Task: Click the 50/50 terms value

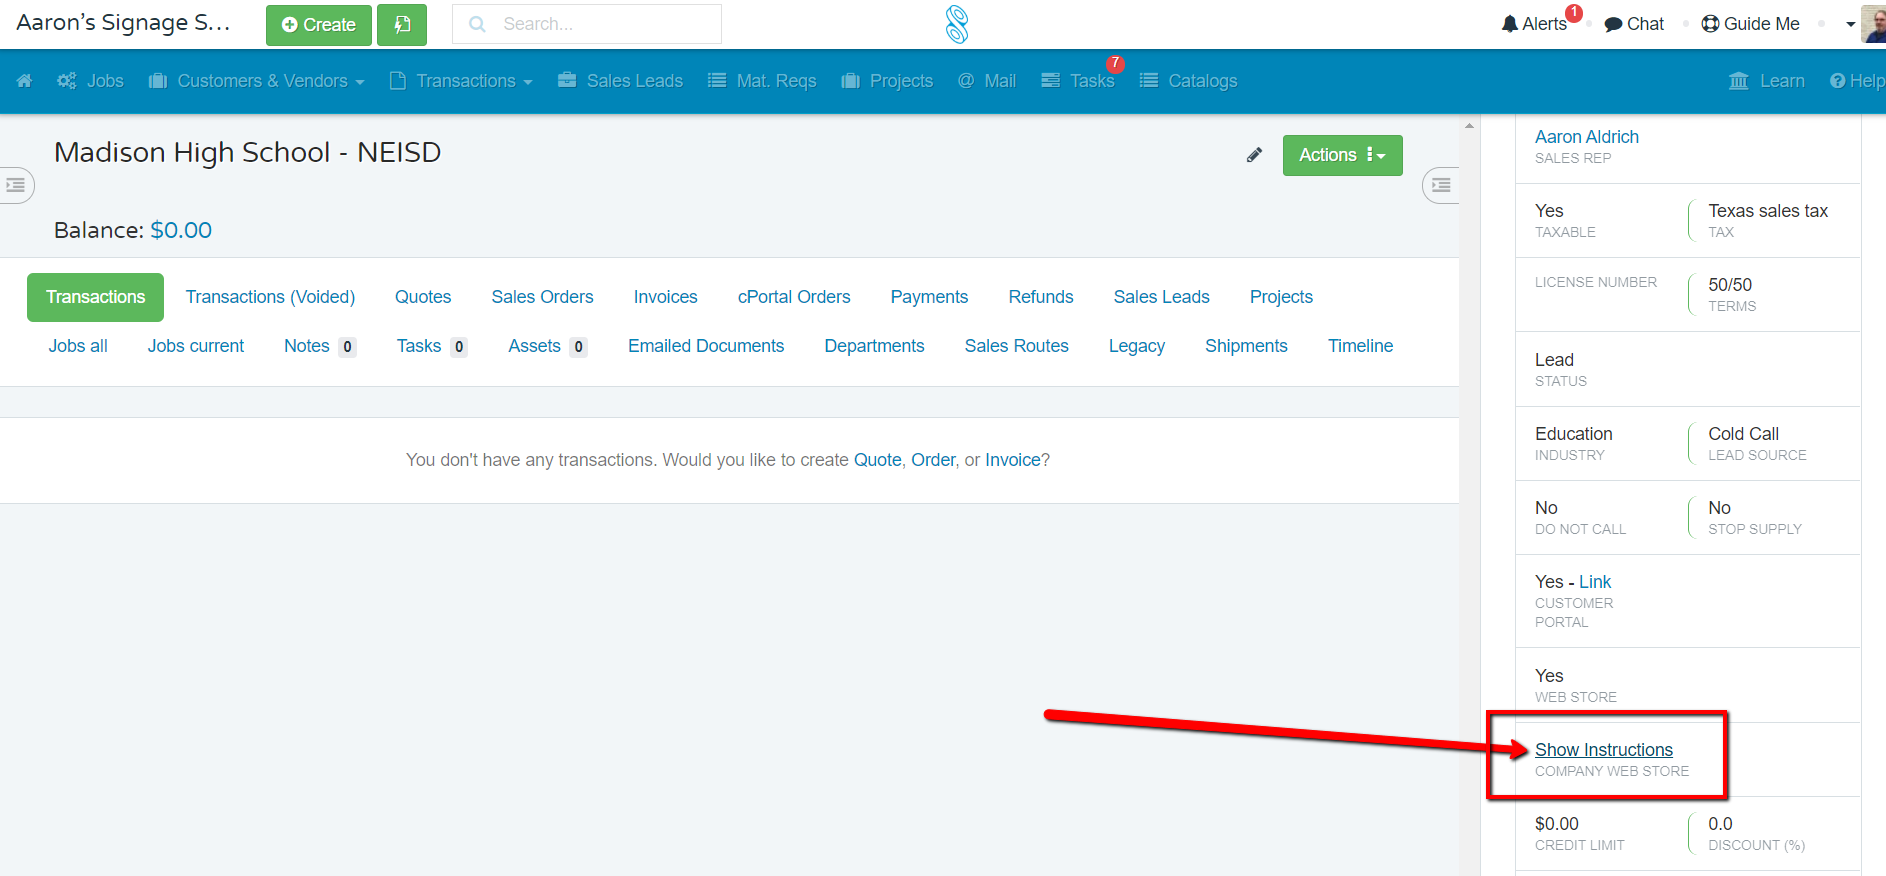Action: coord(1730,285)
